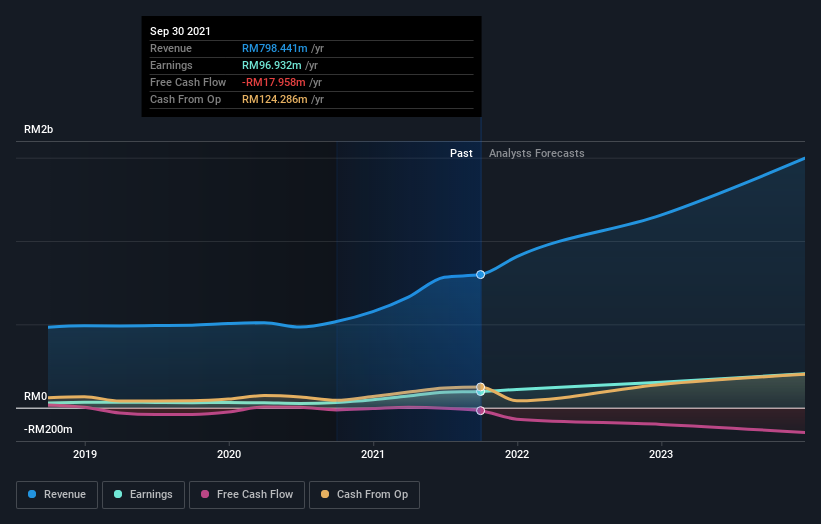Click the Analysts Forecasts label
Image resolution: width=821 pixels, height=524 pixels.
537,153
